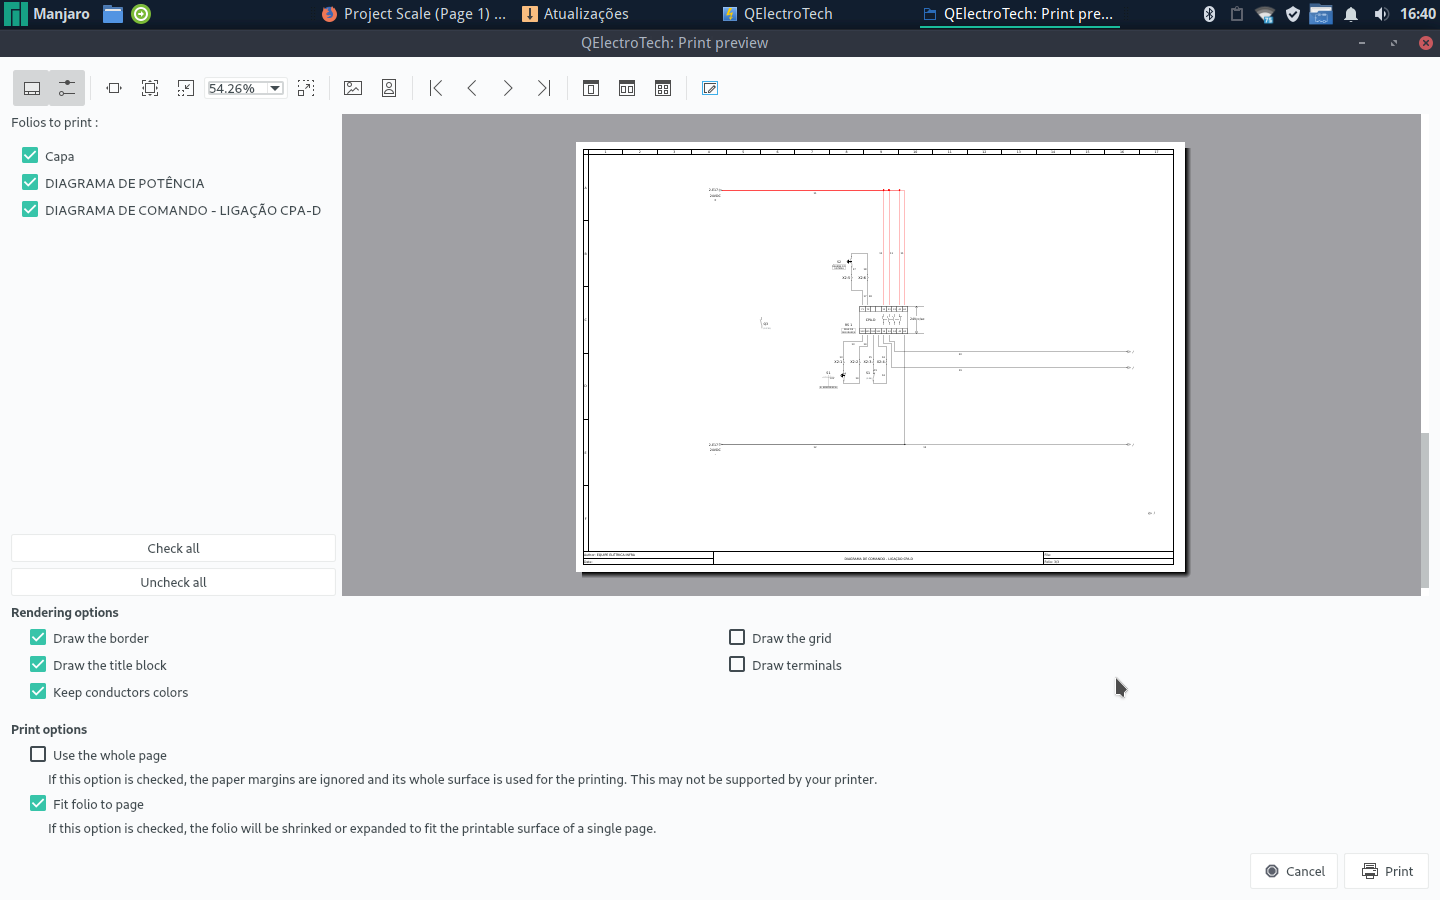Enable Use the whole page
Screen dimensions: 1440x900
(x=38, y=754)
